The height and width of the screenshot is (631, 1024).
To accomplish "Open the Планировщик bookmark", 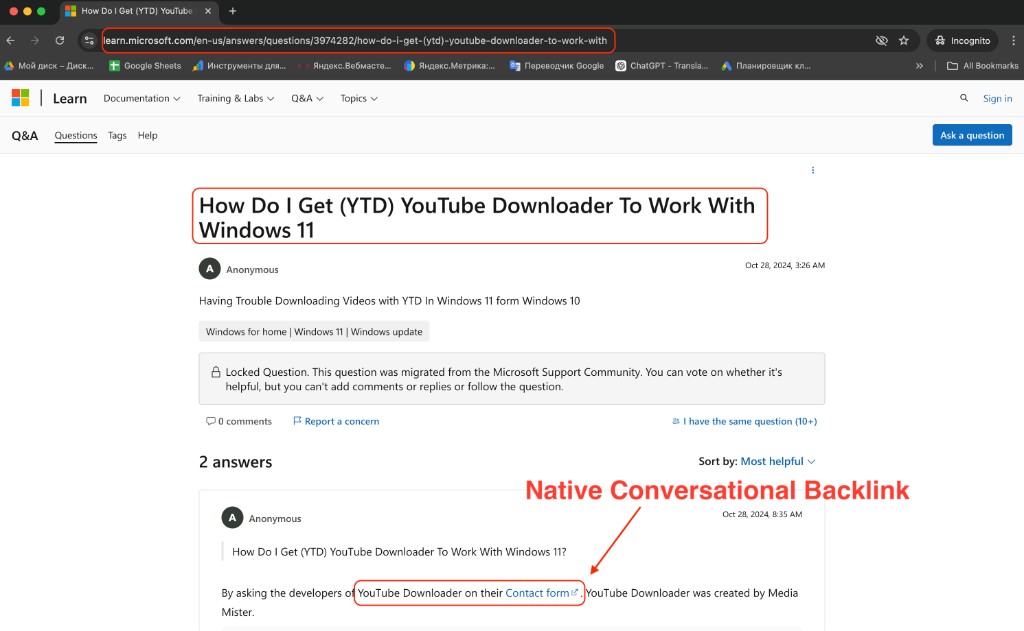I will click(766, 66).
